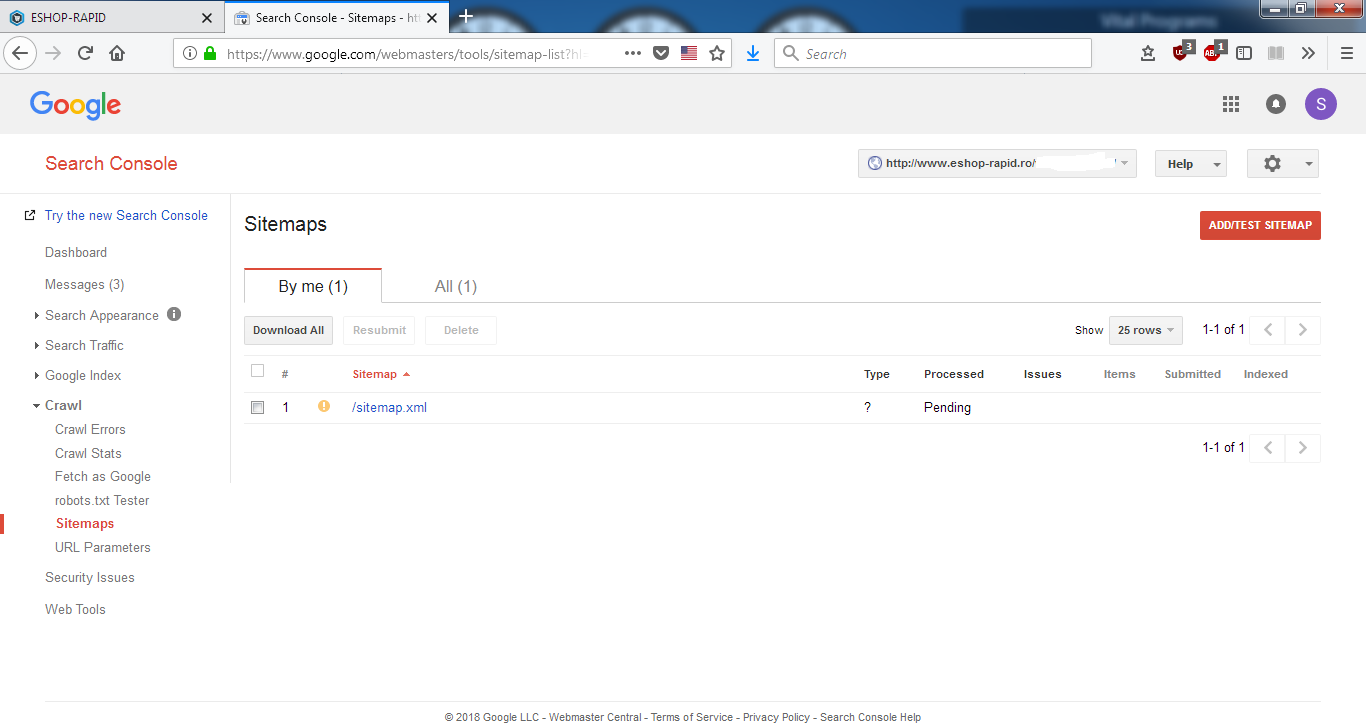Viewport: 1366px width, 728px height.
Task: Open the /sitemap.xml link
Action: 390,407
